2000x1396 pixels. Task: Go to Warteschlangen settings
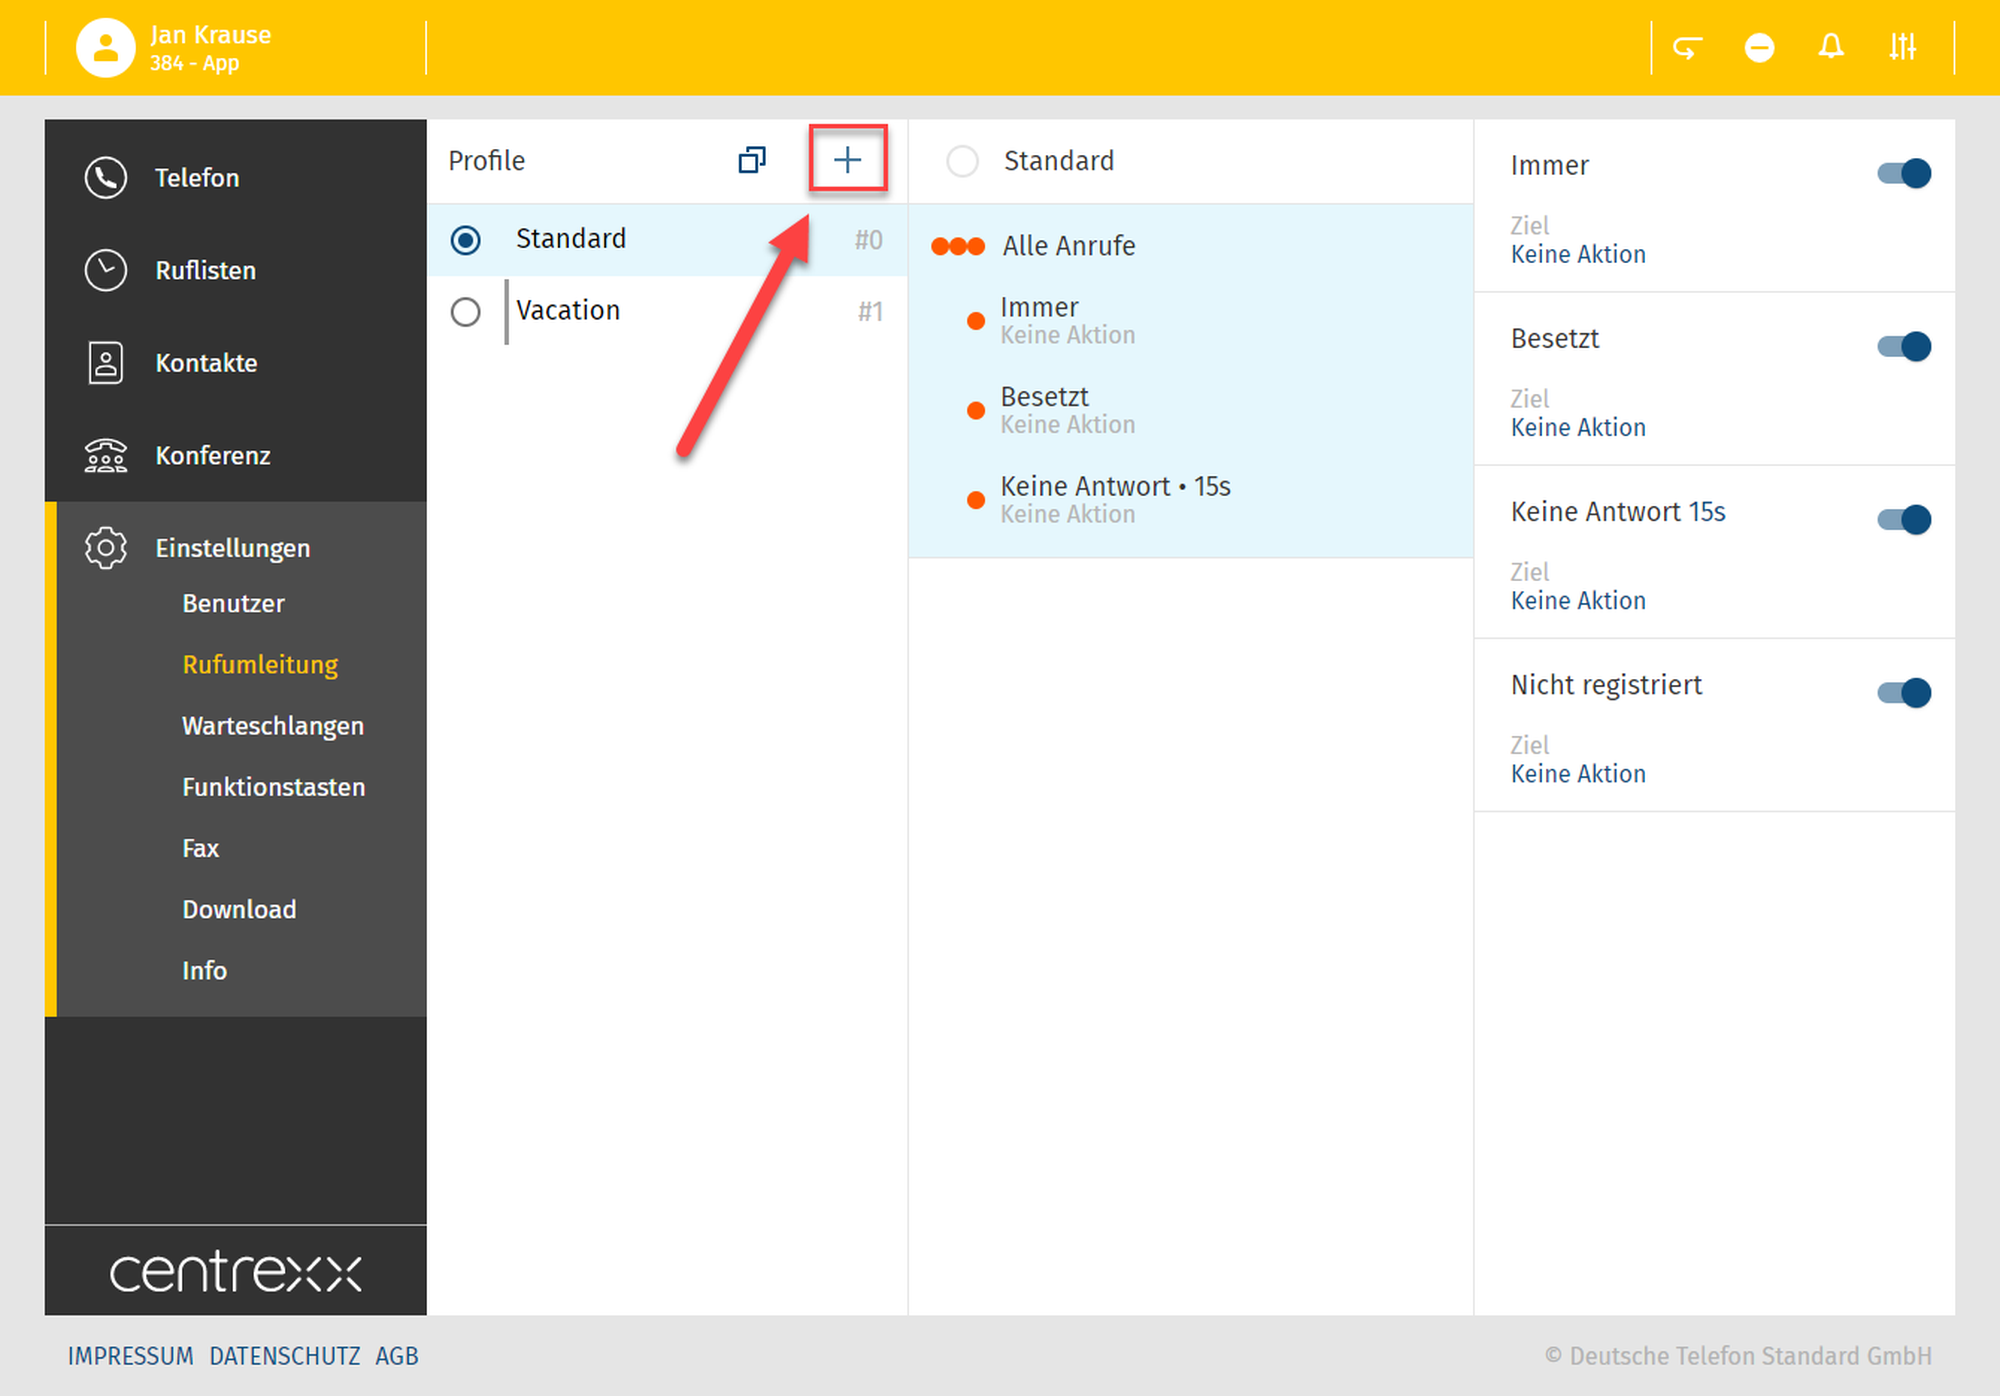click(272, 726)
